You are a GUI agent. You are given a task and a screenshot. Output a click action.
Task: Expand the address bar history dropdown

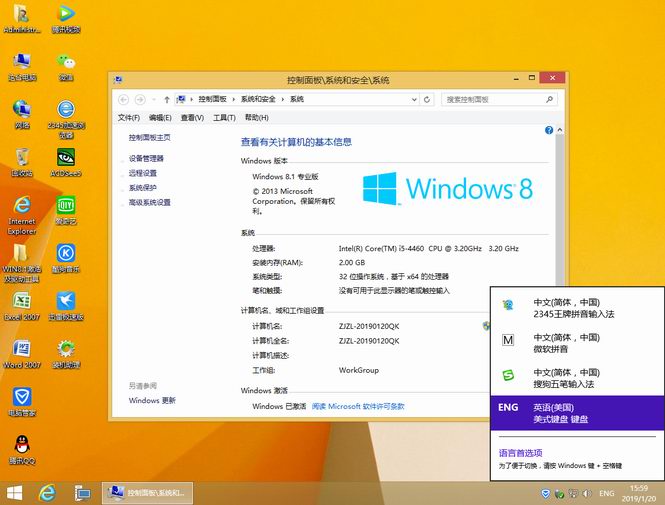[413, 99]
